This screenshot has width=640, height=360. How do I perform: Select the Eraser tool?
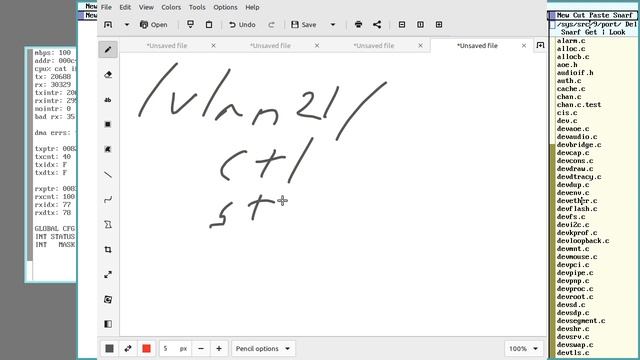click(108, 75)
